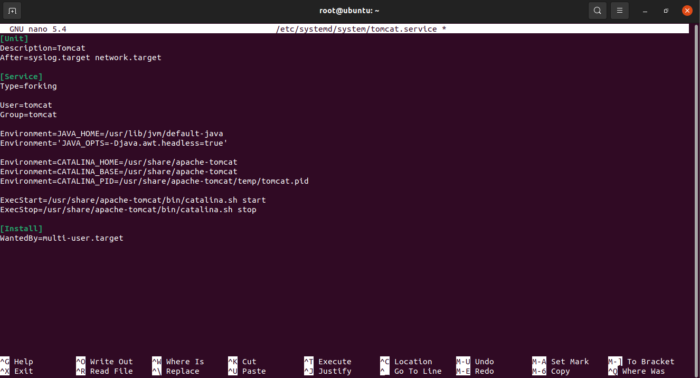Viewport: 700px width, 378px height.
Task: Click the User=tomcat line
Action: (26, 105)
